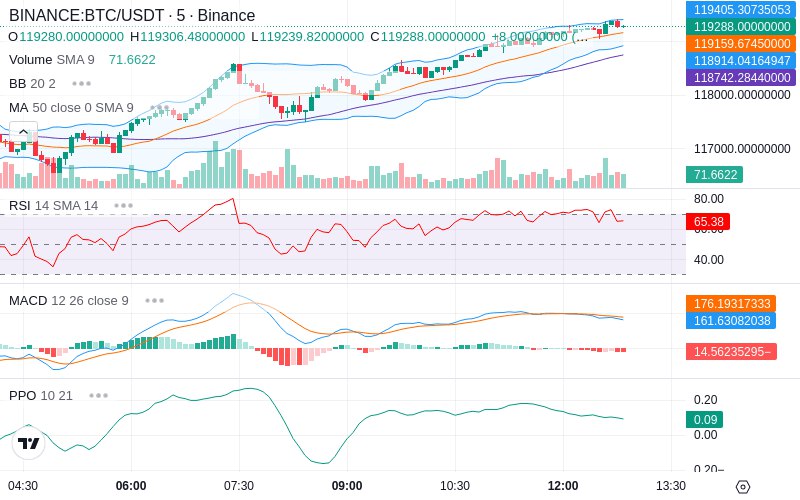Screen dimensions: 800x500
Task: Open chart settings hexagon gear icon
Action: coord(743,487)
